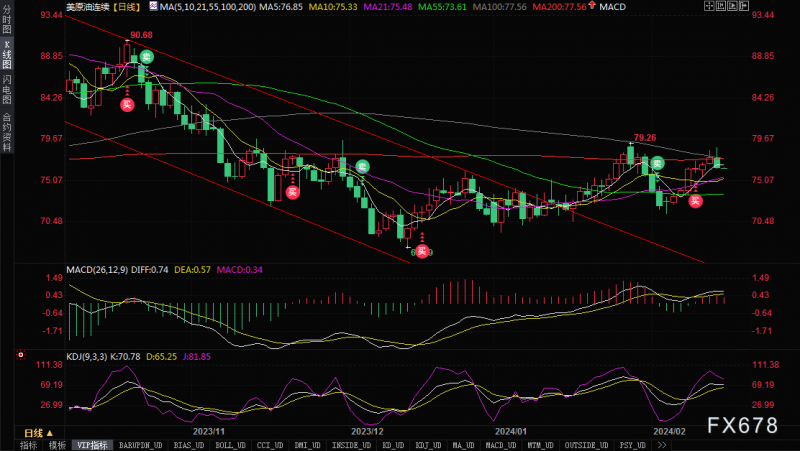The width and height of the screenshot is (800, 451).
Task: Click the crosshair cursor icon at top right
Action: point(709,6)
